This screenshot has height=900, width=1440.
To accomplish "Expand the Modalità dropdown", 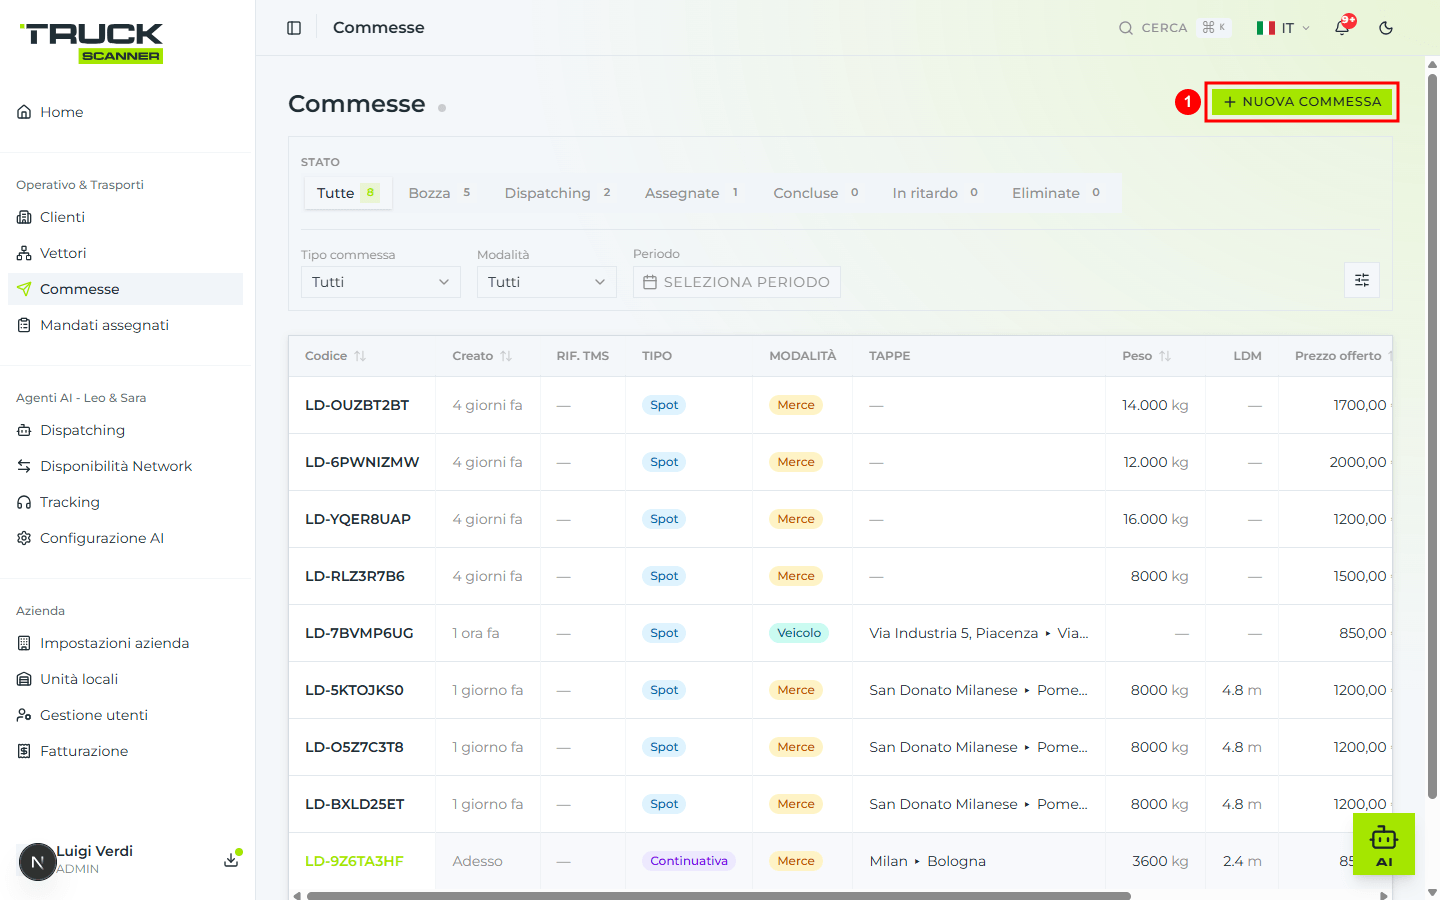I will 547,282.
